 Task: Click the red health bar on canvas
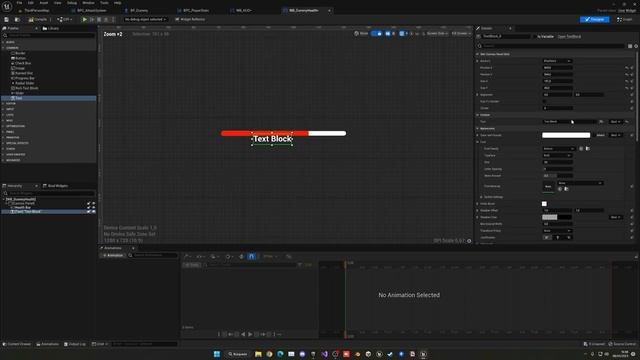click(x=264, y=133)
